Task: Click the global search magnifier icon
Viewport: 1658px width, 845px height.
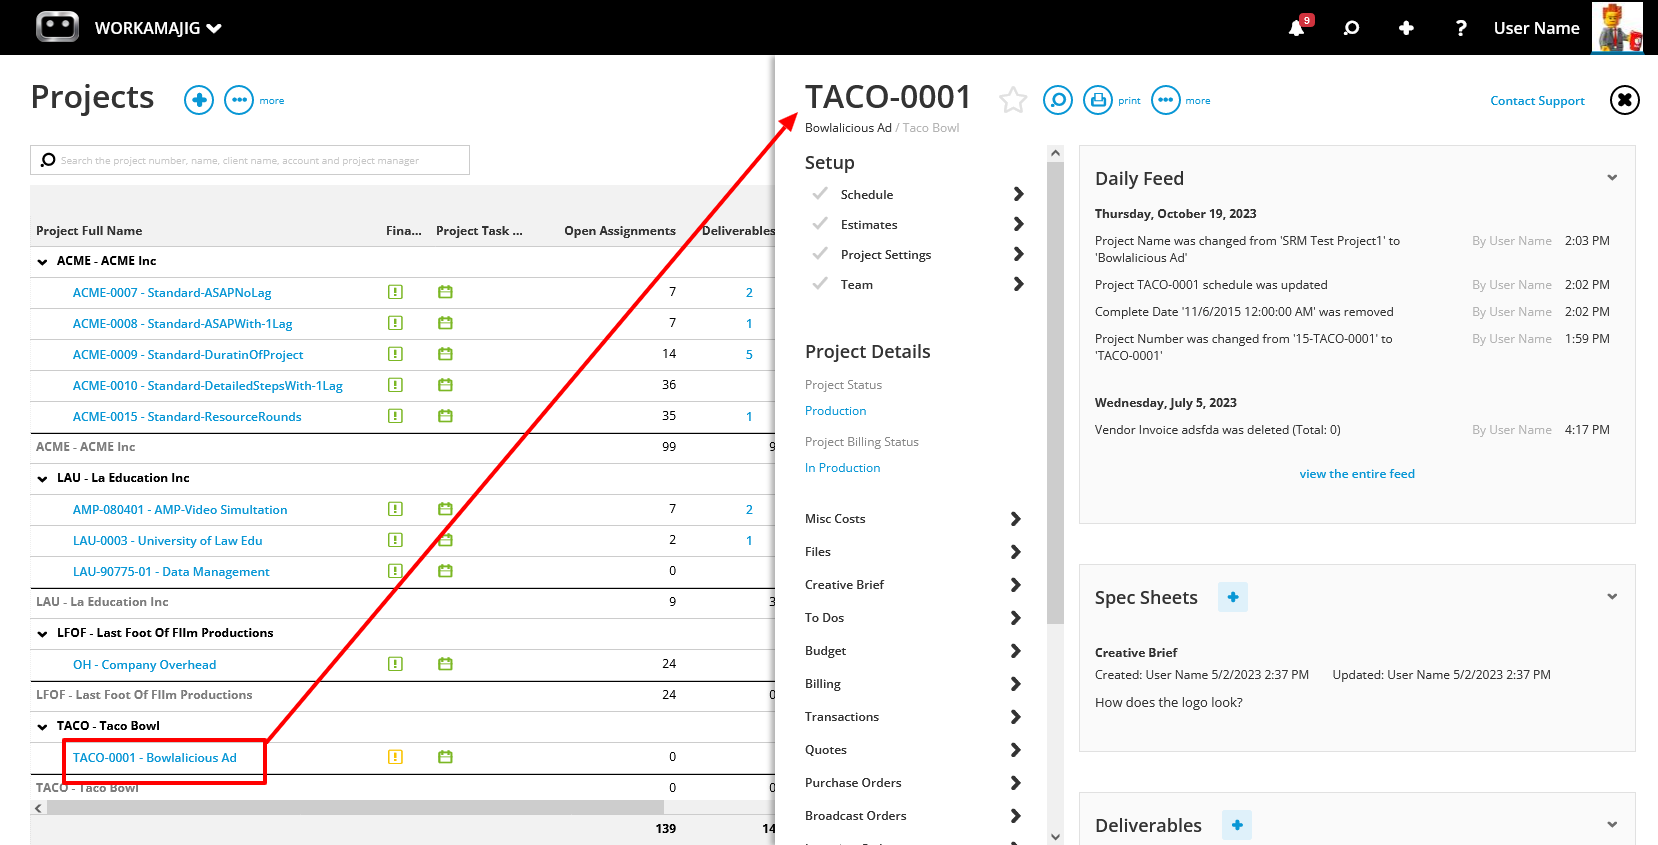Action: (1351, 28)
